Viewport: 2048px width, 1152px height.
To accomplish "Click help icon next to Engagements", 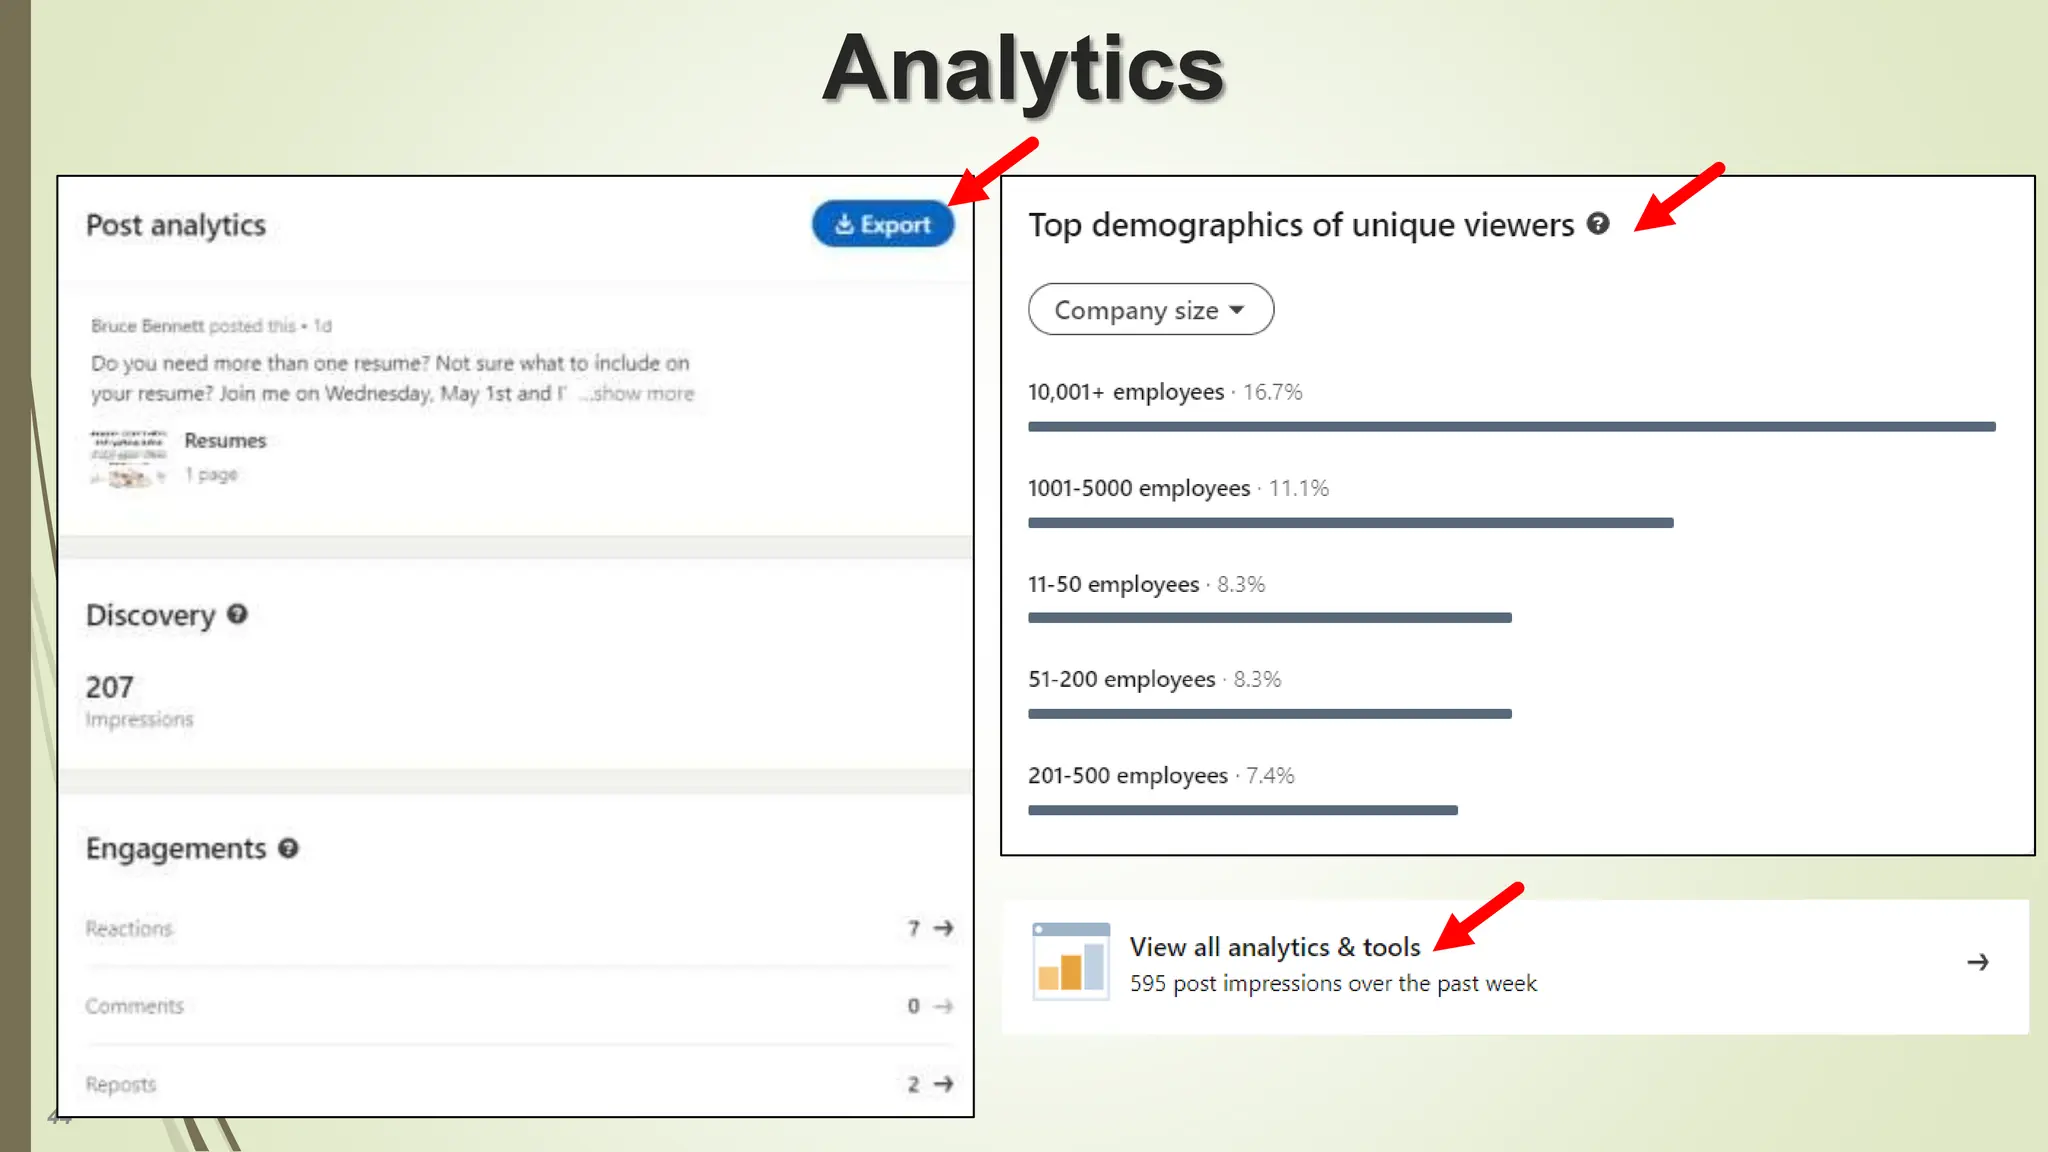I will (288, 849).
